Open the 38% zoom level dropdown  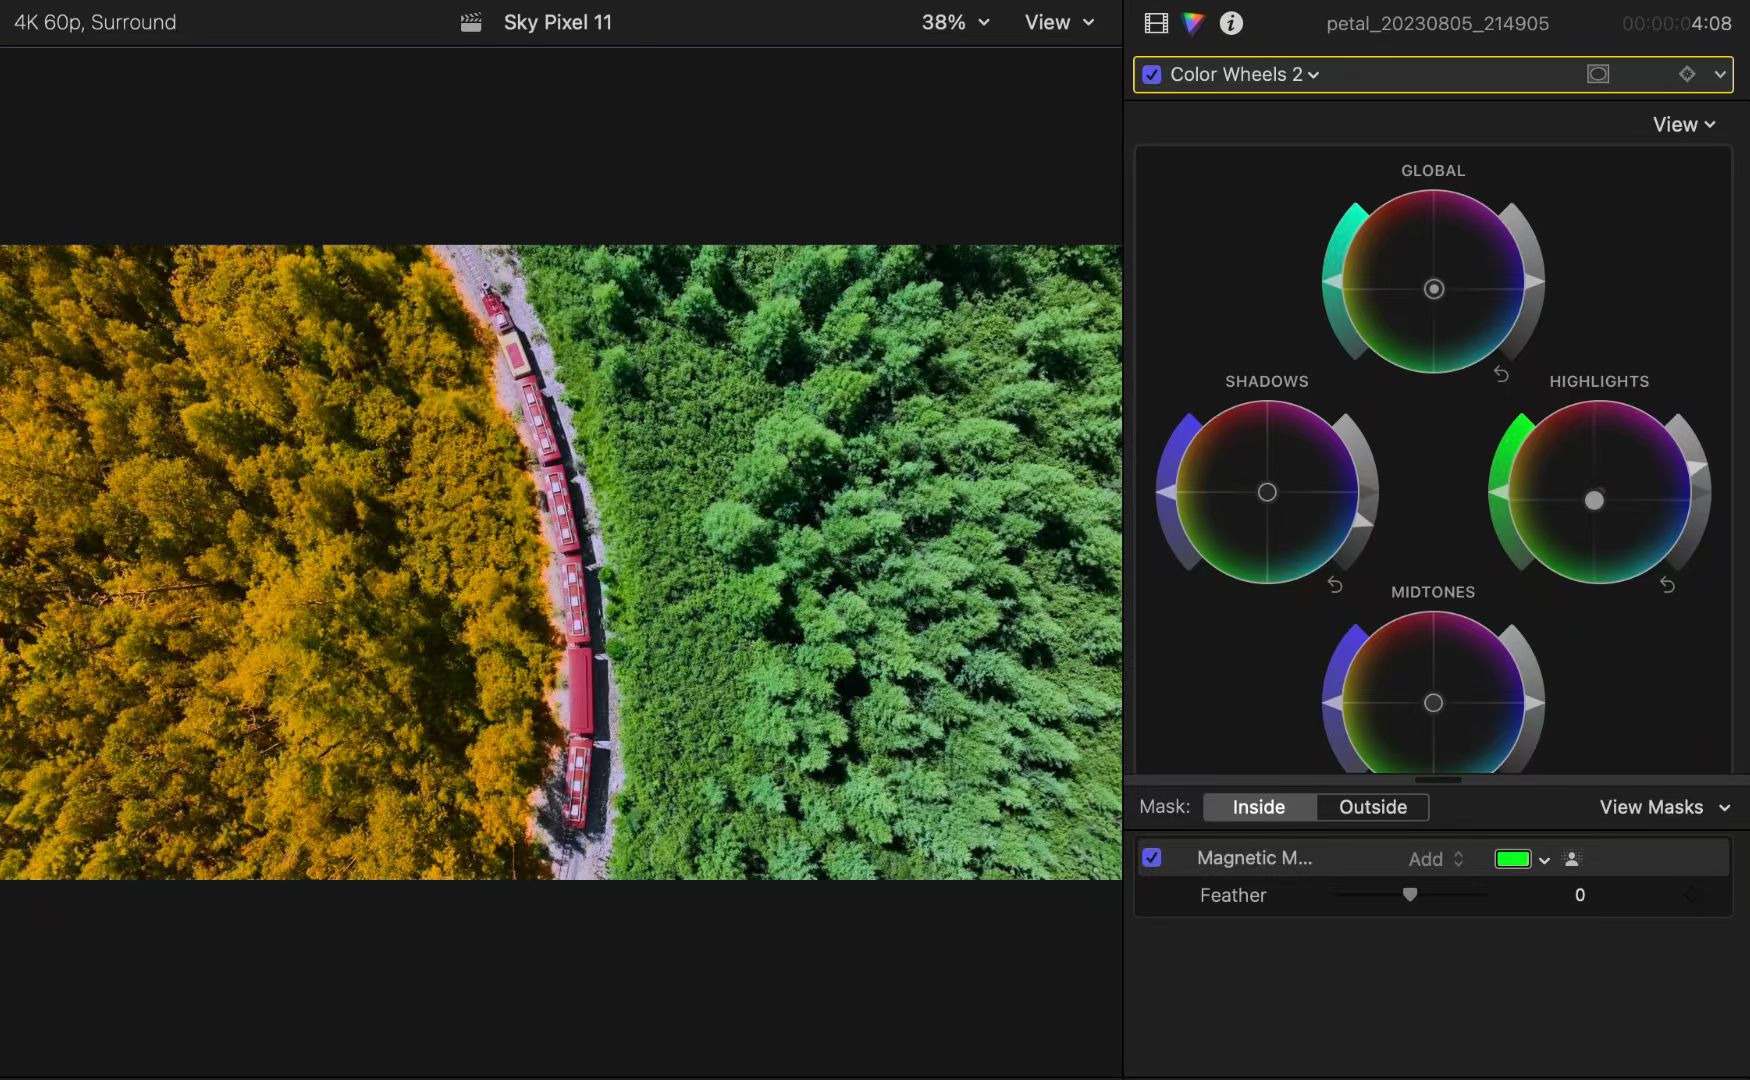pyautogui.click(x=955, y=22)
